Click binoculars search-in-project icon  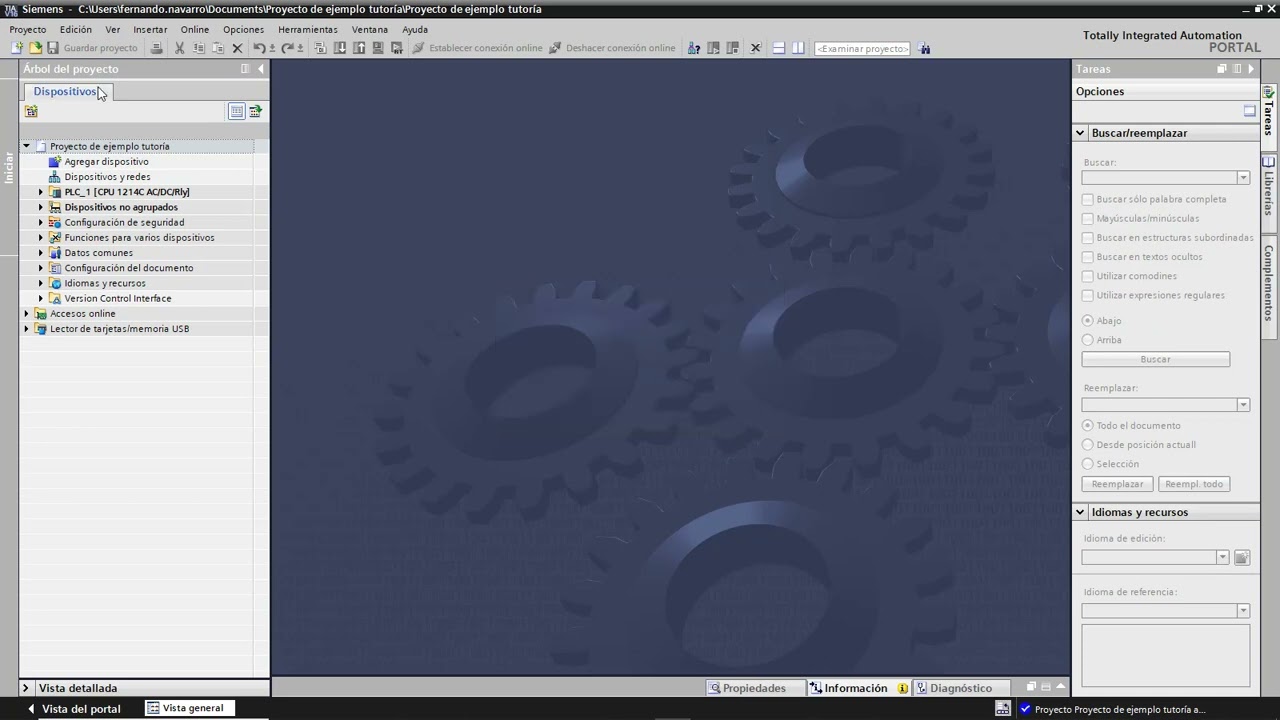click(x=925, y=48)
